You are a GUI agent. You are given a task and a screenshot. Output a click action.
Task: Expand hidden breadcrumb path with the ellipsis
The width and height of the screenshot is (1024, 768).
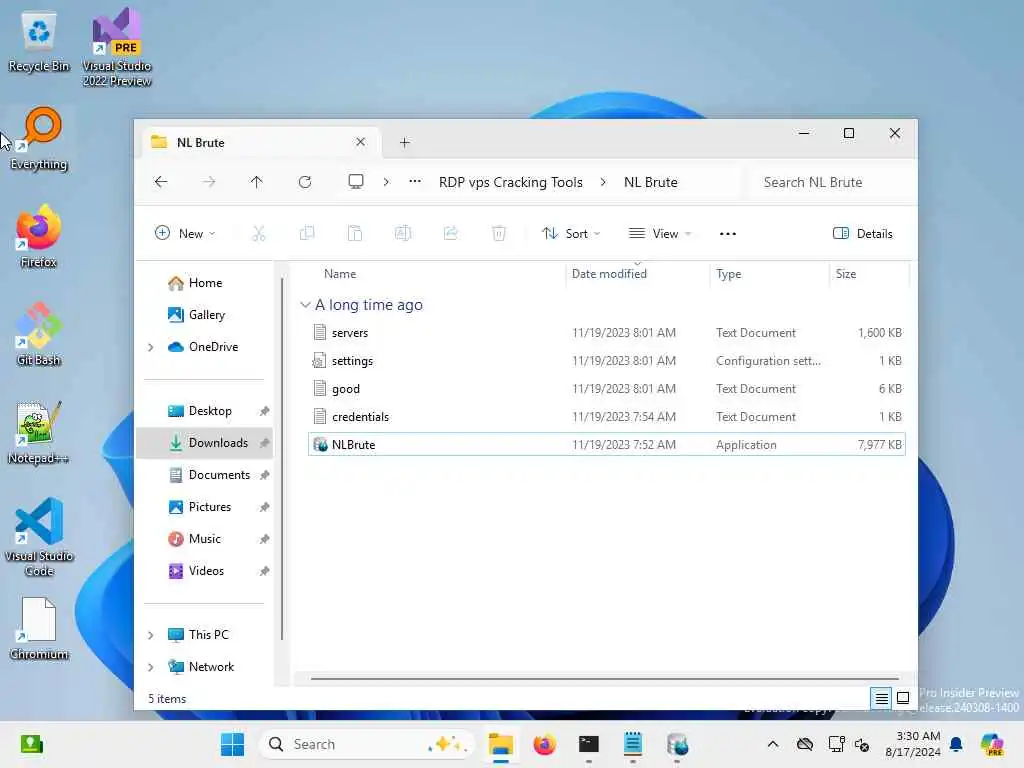click(x=415, y=182)
